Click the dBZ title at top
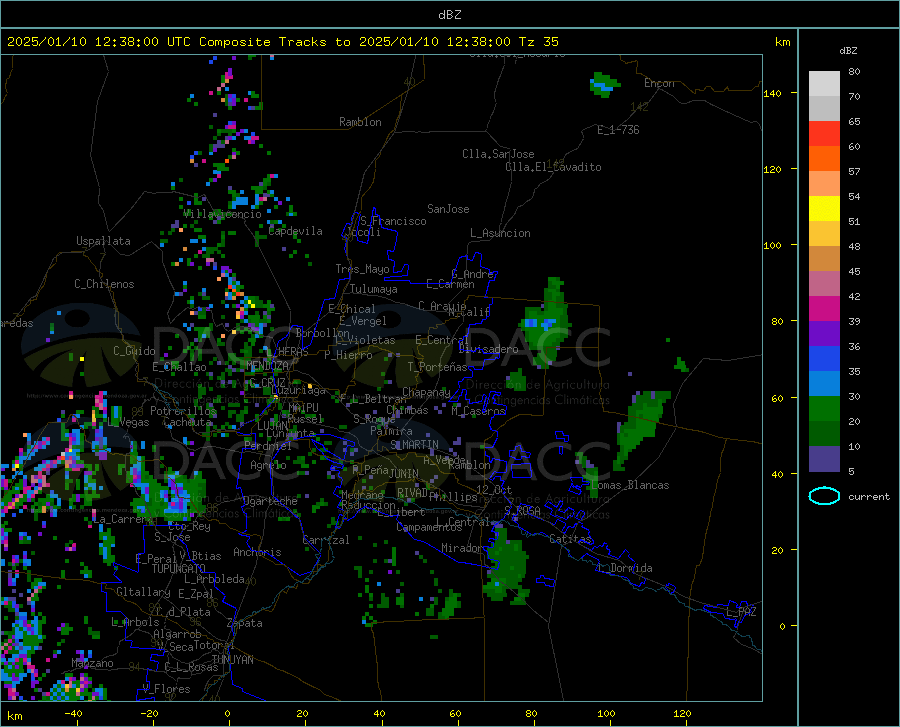The width and height of the screenshot is (900, 727). (449, 15)
